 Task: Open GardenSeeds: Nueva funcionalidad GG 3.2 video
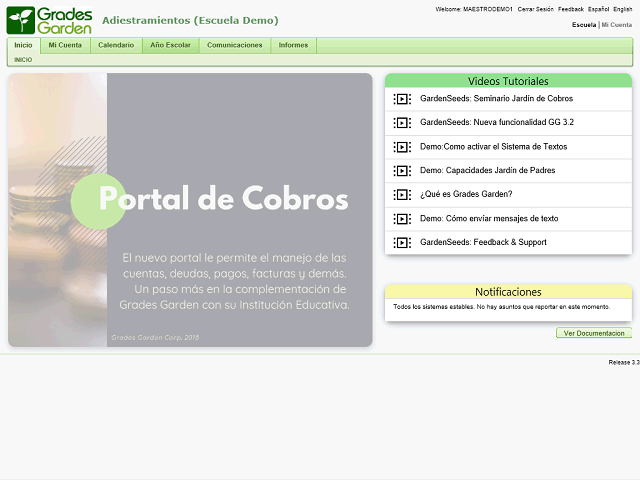pyautogui.click(x=497, y=122)
